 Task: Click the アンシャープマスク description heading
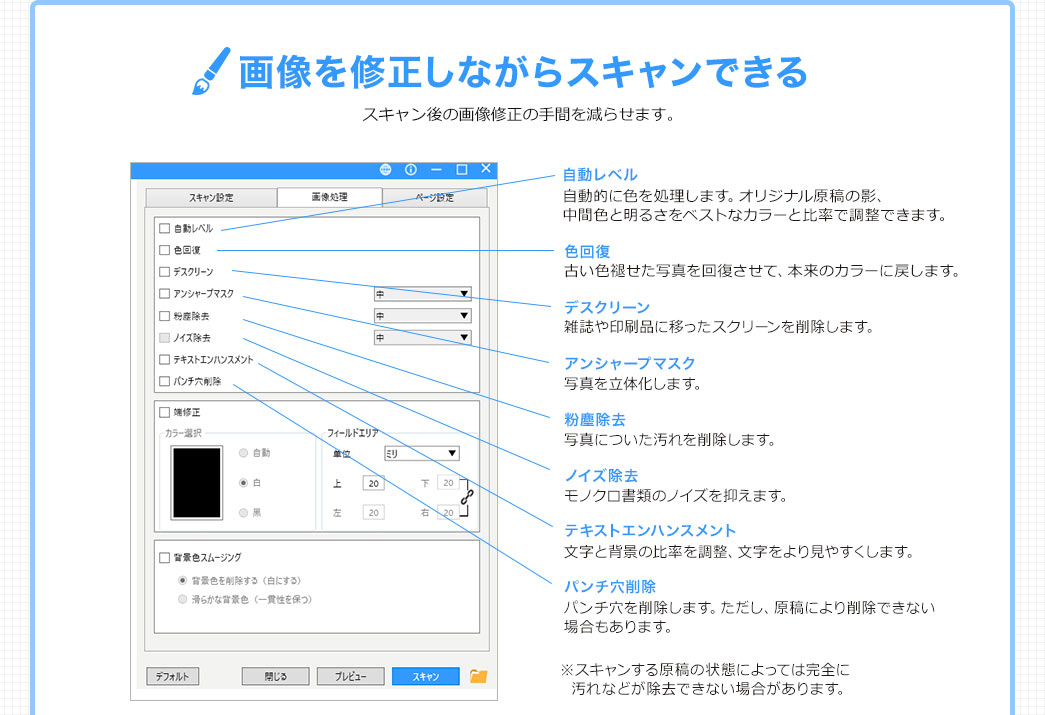pyautogui.click(x=630, y=363)
